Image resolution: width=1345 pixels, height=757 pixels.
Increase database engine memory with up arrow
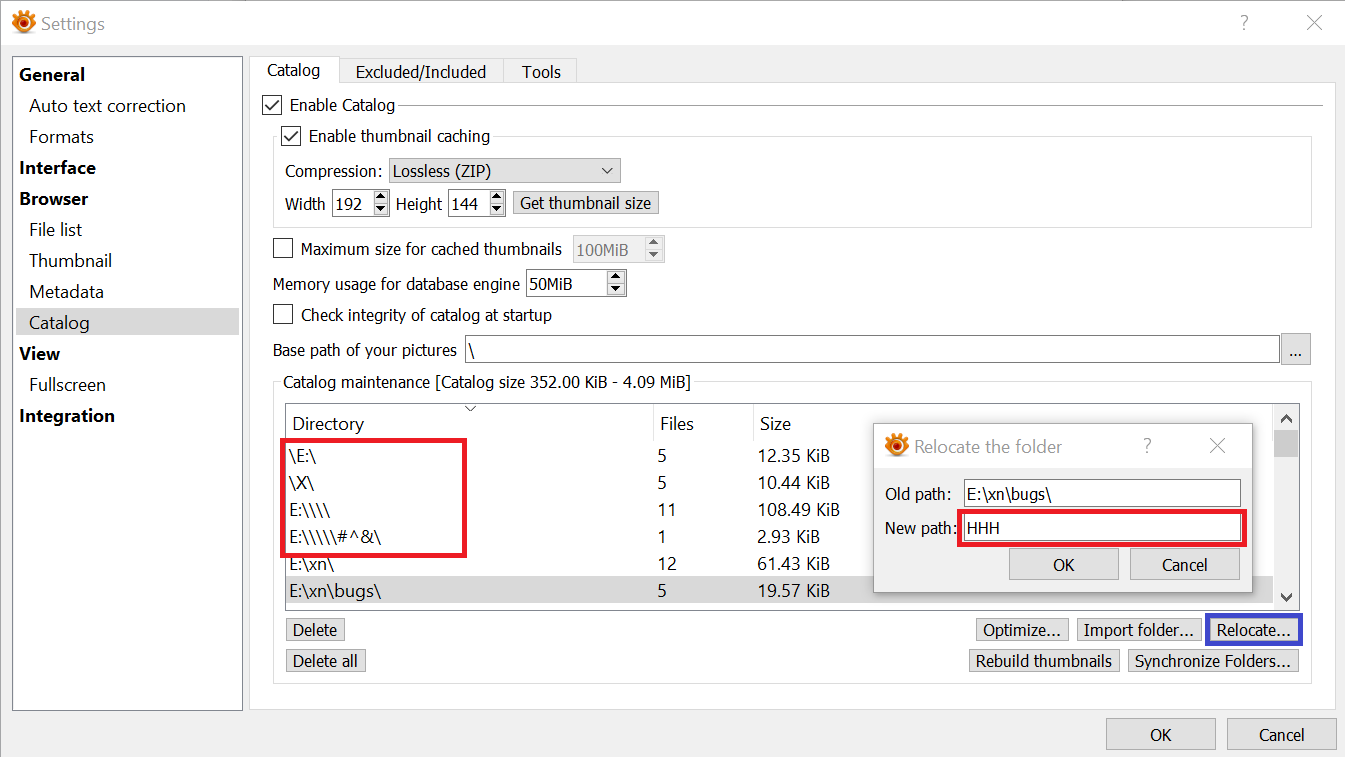pos(616,278)
